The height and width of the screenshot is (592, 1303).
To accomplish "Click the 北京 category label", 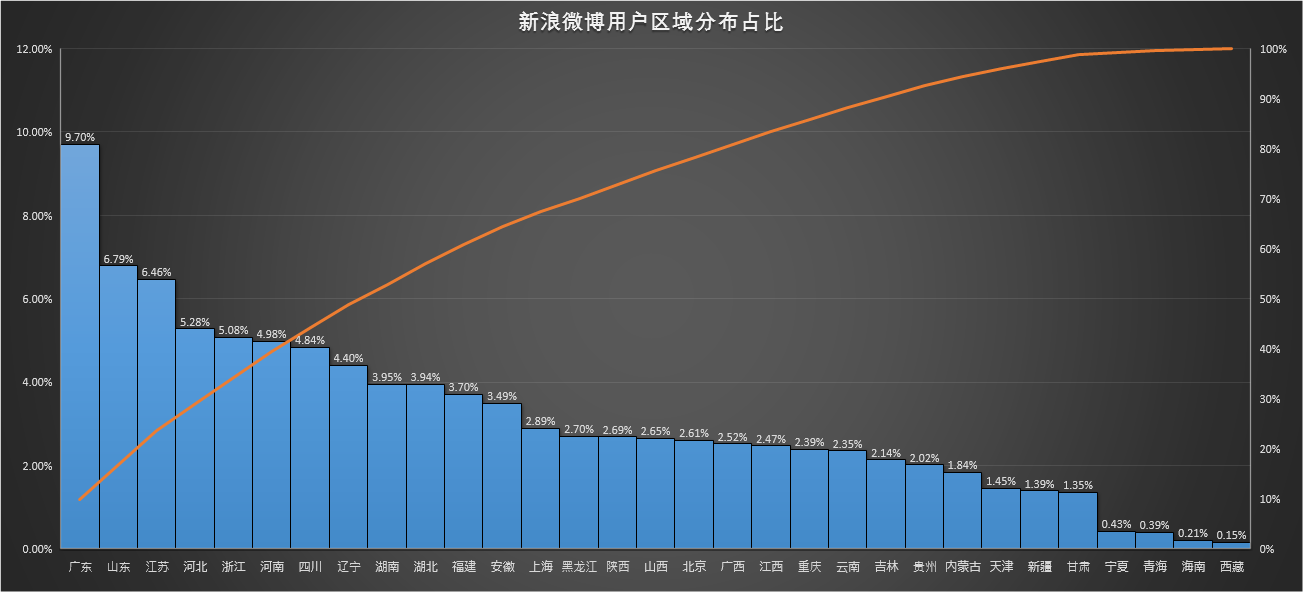I will click(x=694, y=567).
